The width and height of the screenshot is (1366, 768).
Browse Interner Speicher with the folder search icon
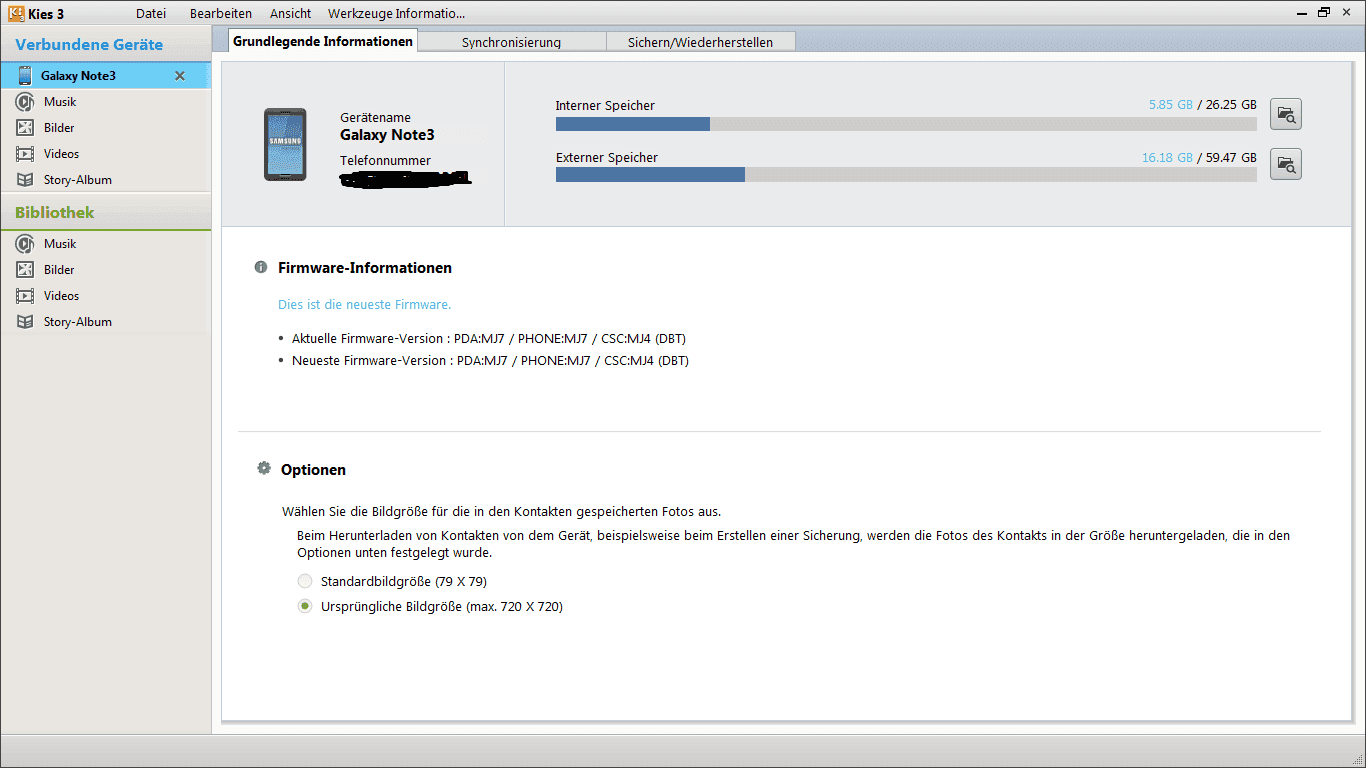point(1286,115)
